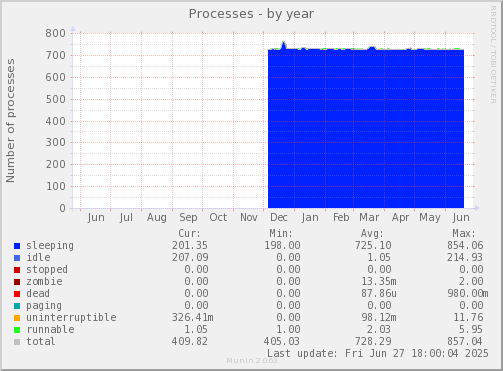
Task: Select the 'idle' legend label
Action: click(38, 257)
